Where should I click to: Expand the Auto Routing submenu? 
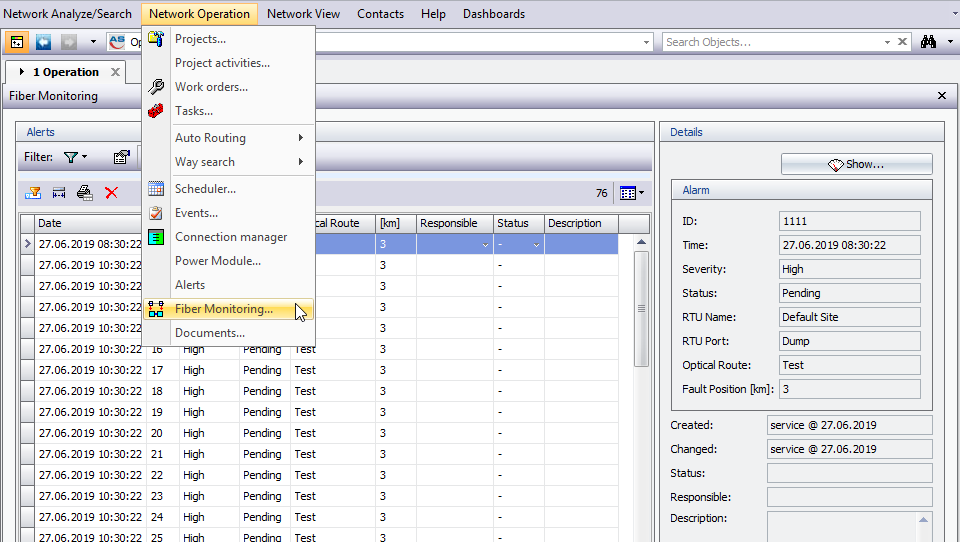click(301, 138)
